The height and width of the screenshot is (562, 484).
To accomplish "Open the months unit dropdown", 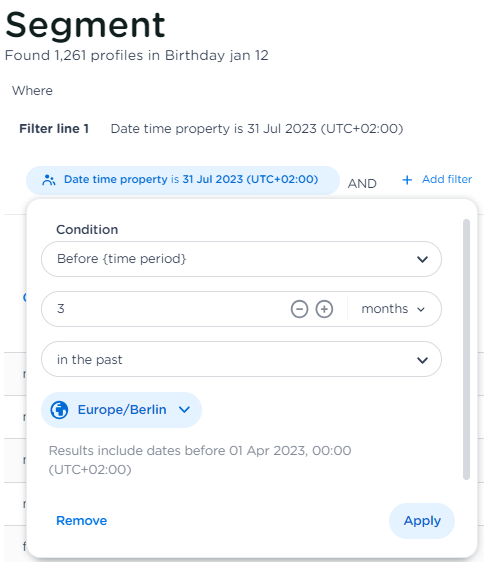I will pyautogui.click(x=393, y=309).
